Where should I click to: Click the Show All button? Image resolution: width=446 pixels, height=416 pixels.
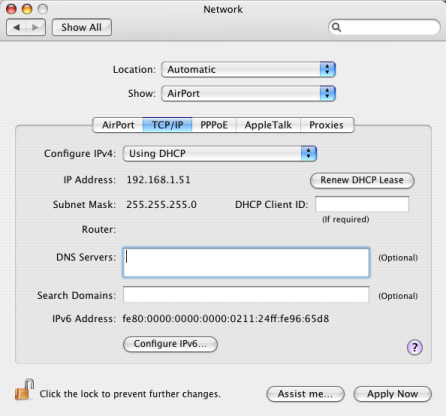[x=82, y=27]
